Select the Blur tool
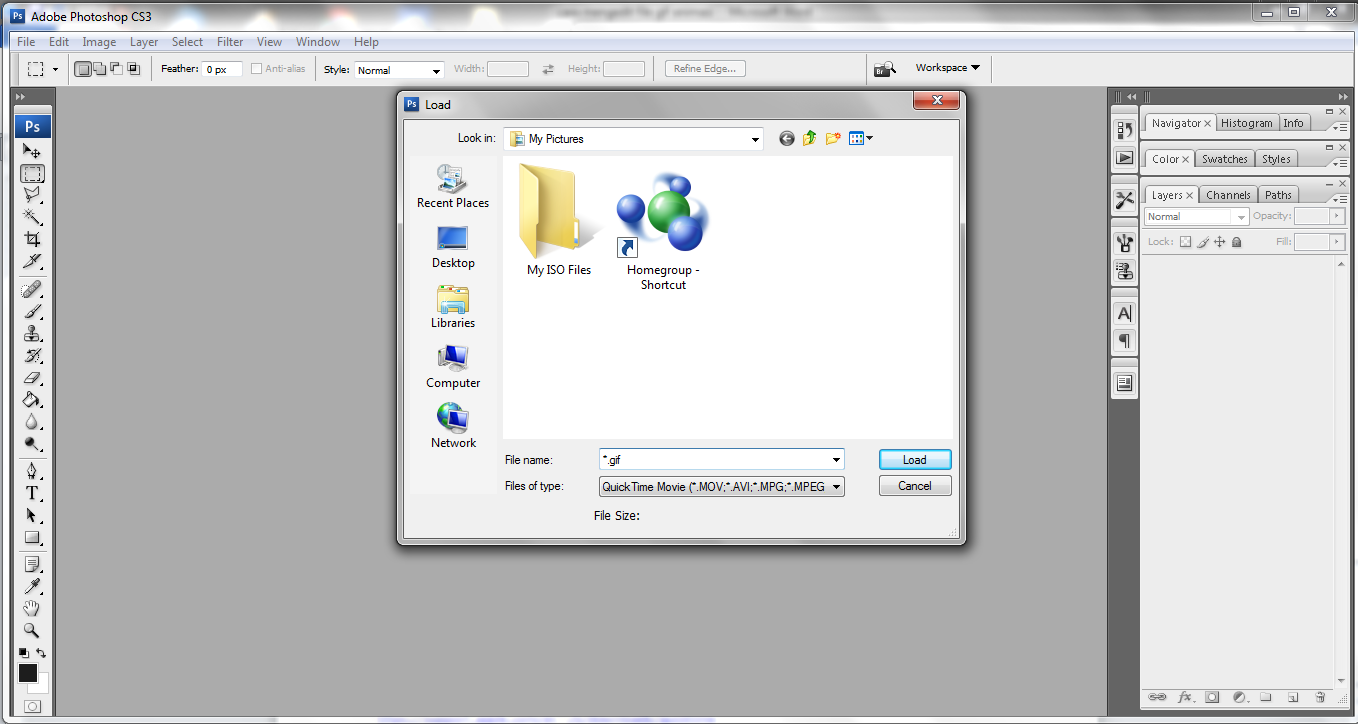The width and height of the screenshot is (1358, 724). point(32,422)
